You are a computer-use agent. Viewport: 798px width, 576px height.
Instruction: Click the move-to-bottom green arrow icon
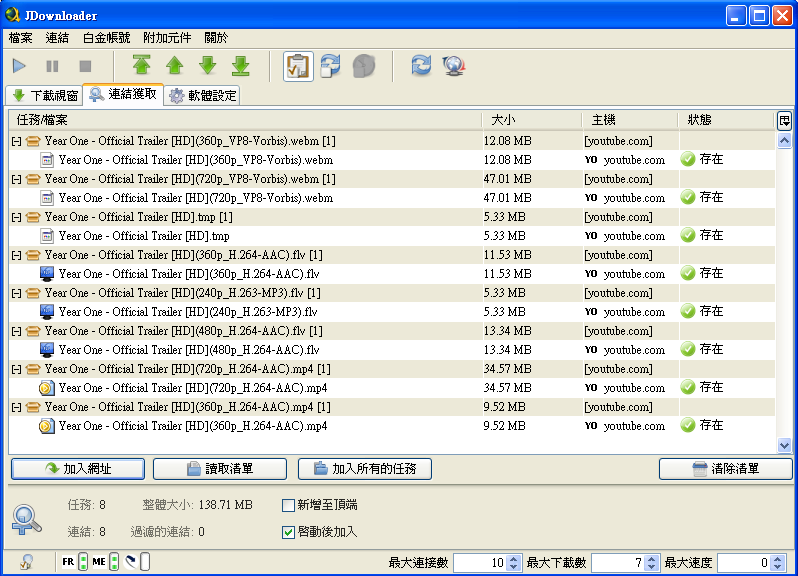coord(241,66)
